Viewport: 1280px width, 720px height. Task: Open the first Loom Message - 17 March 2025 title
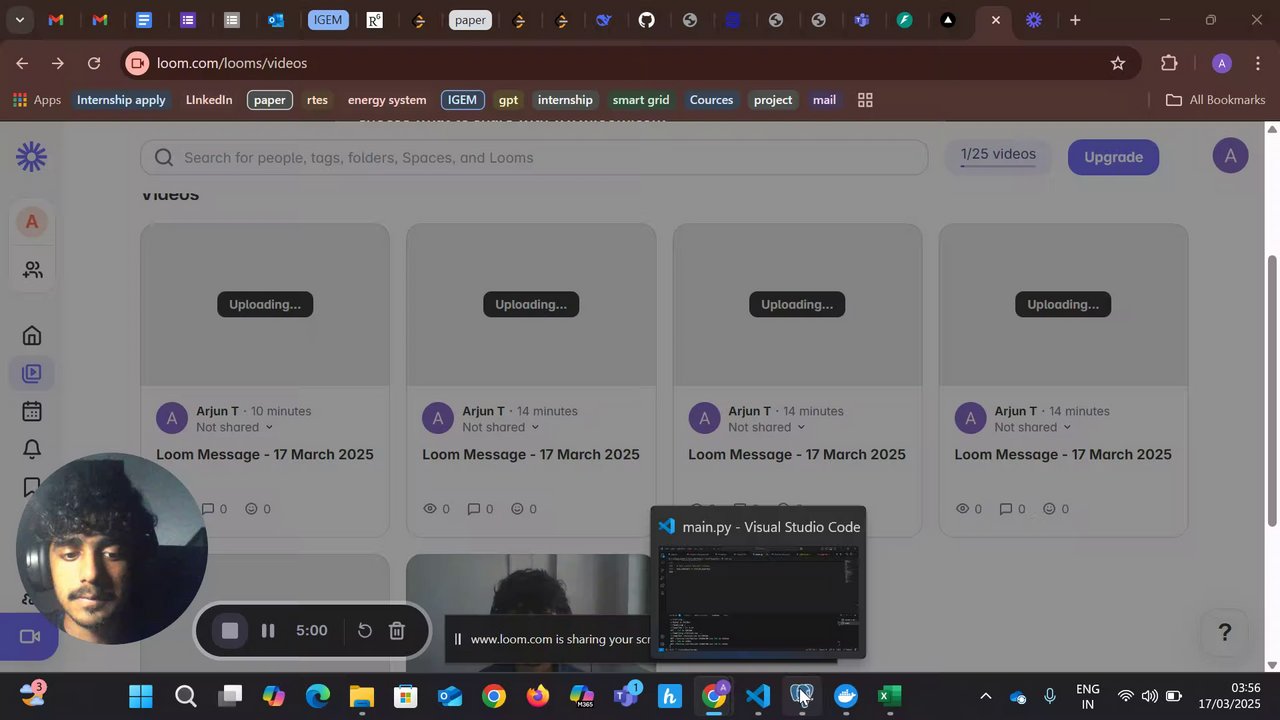(x=265, y=454)
